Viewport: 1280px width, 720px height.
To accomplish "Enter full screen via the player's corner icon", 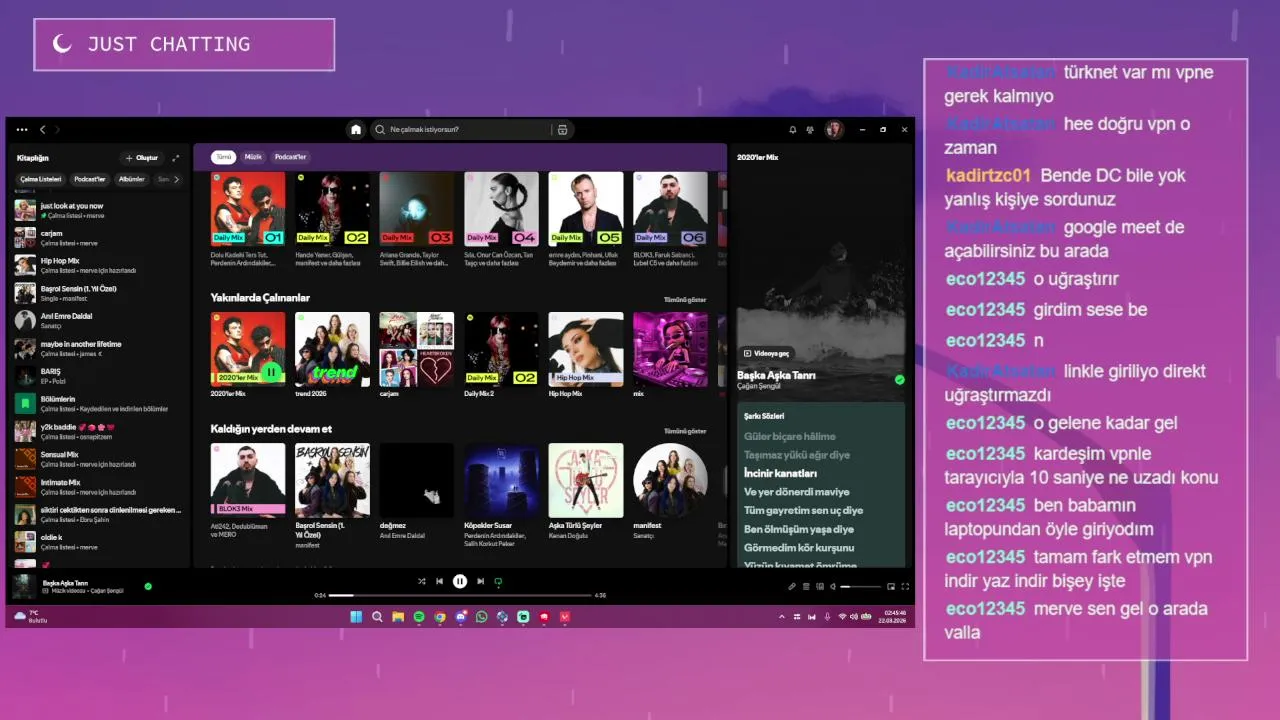I will pos(905,587).
